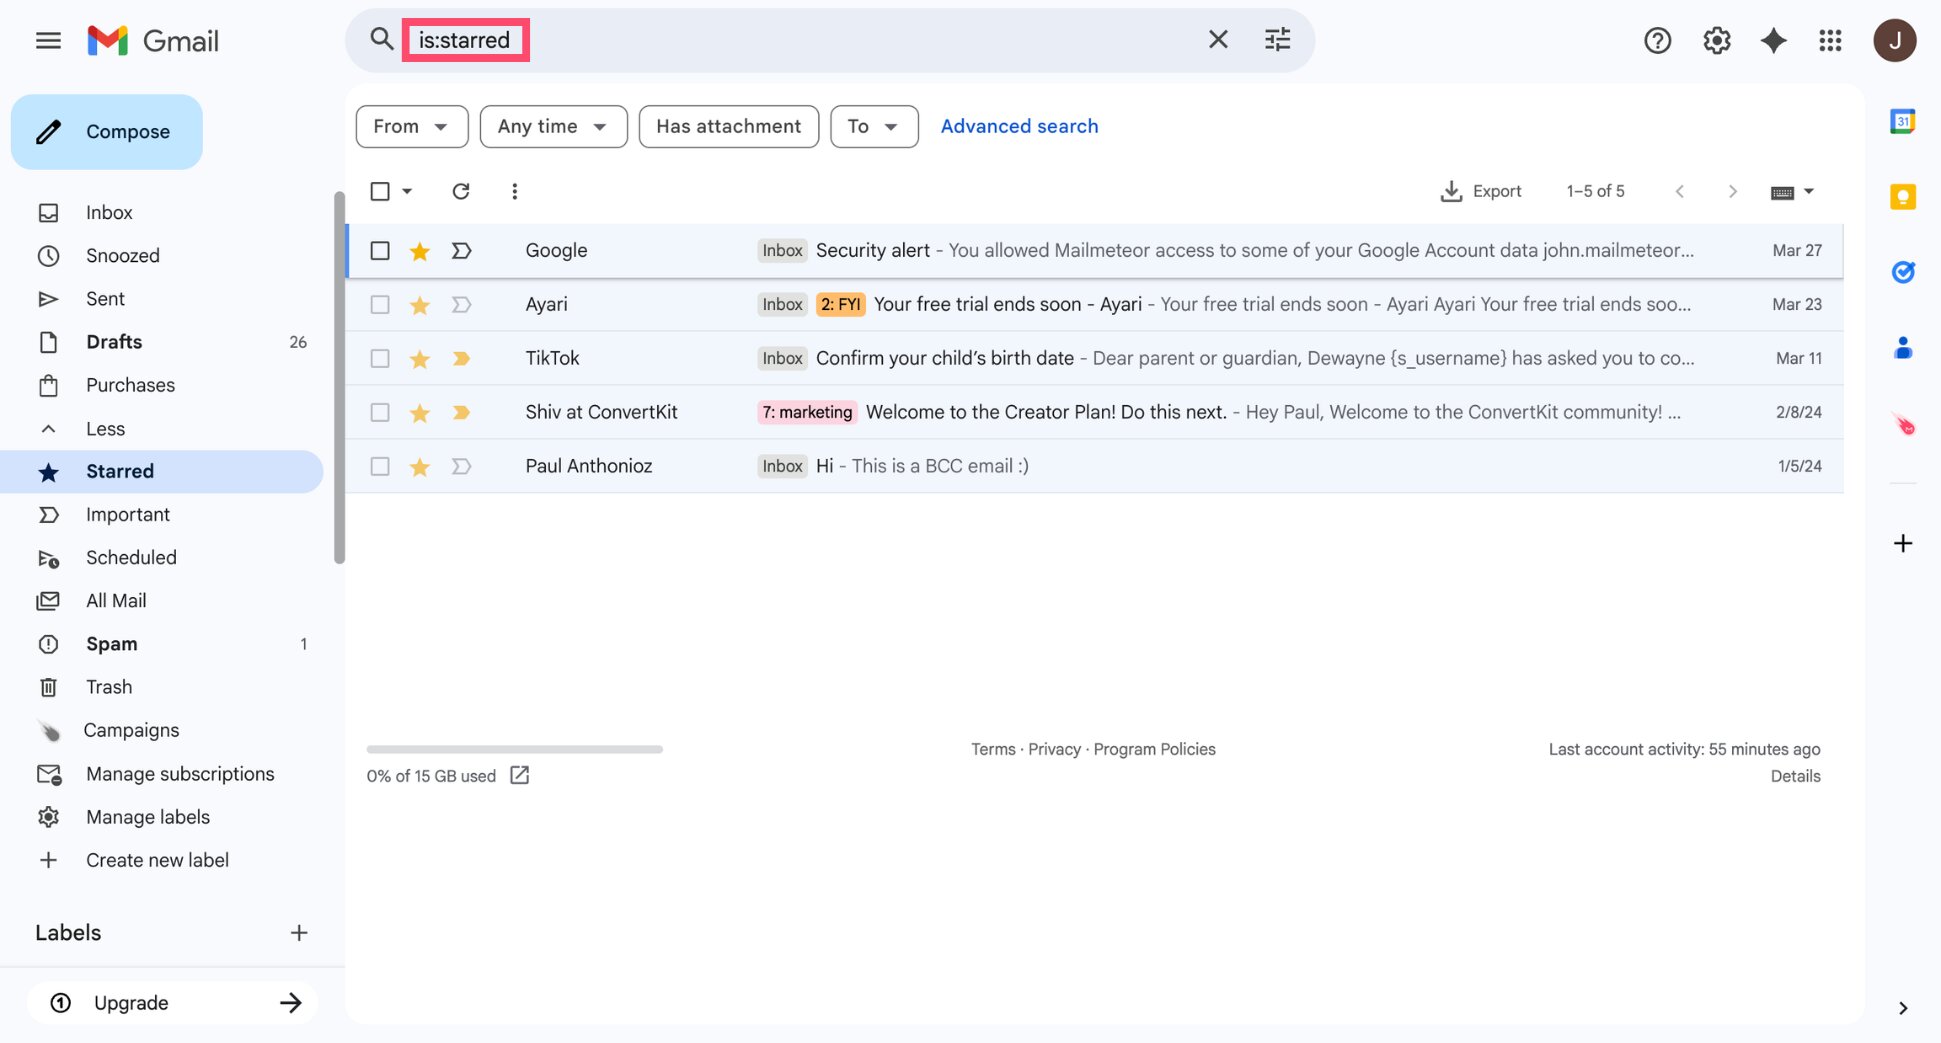Click the search magnifier icon
This screenshot has width=1941, height=1043.
pos(381,40)
